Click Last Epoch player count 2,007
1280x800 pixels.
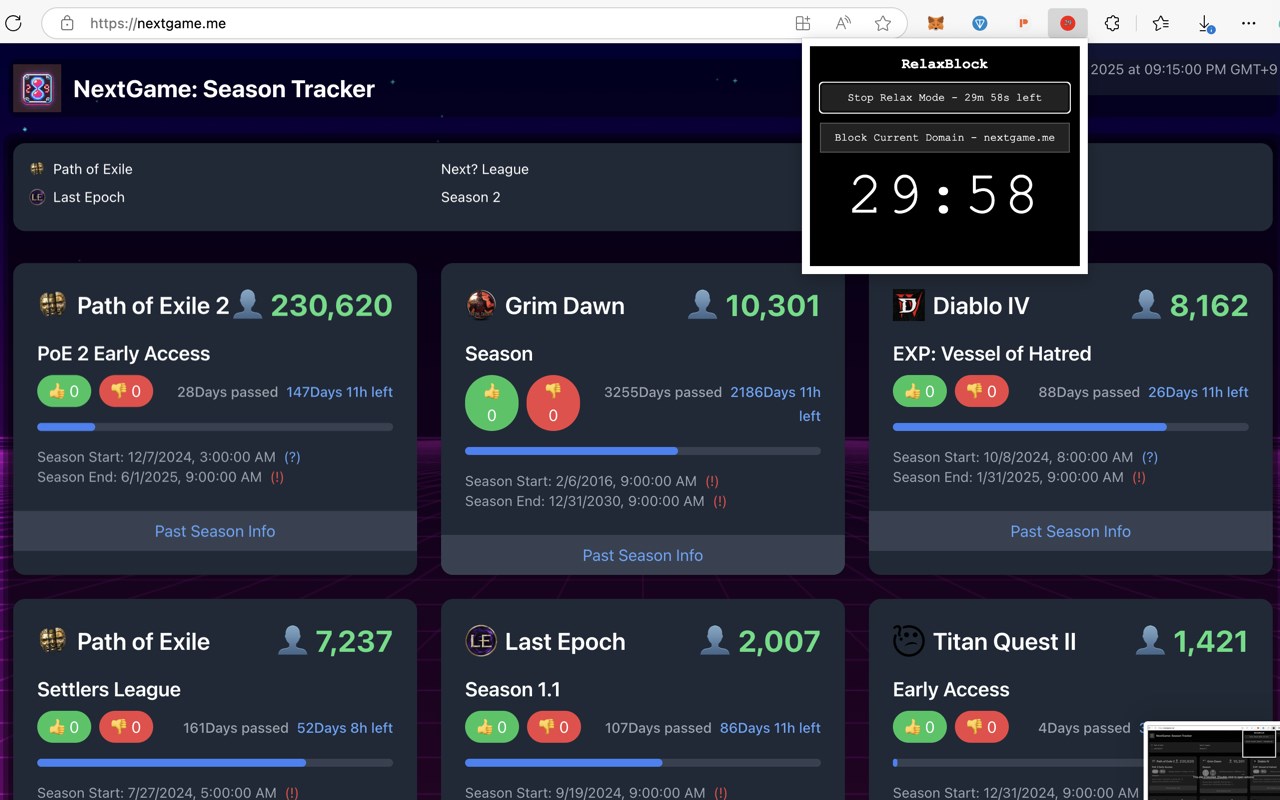(779, 641)
